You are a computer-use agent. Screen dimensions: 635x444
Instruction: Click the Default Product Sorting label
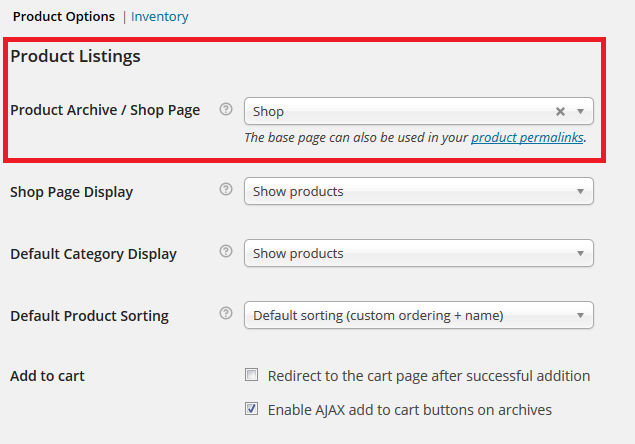(89, 316)
